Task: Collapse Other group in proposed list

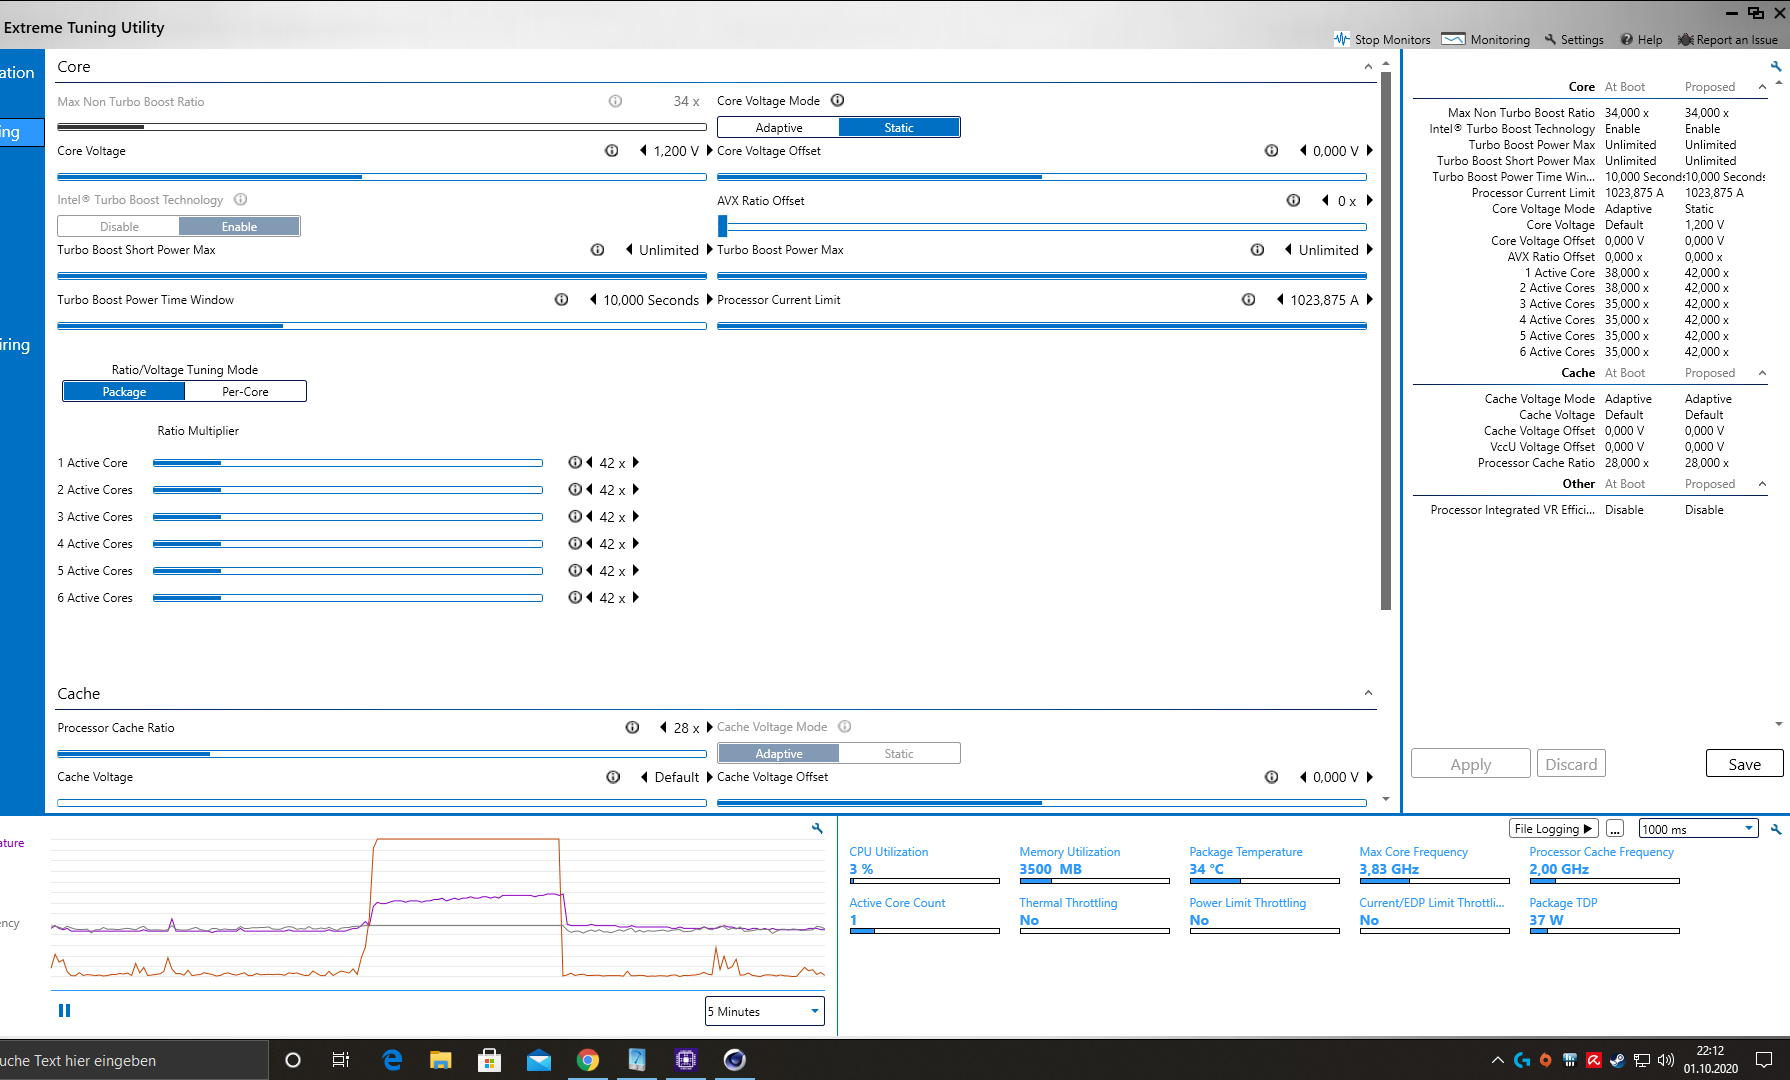Action: point(1762,484)
